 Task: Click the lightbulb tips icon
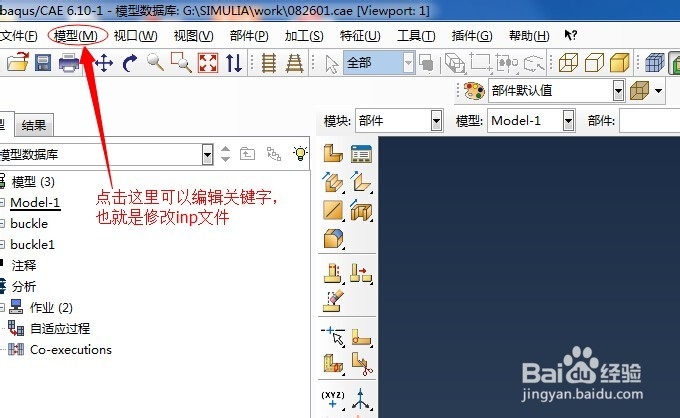(x=300, y=153)
